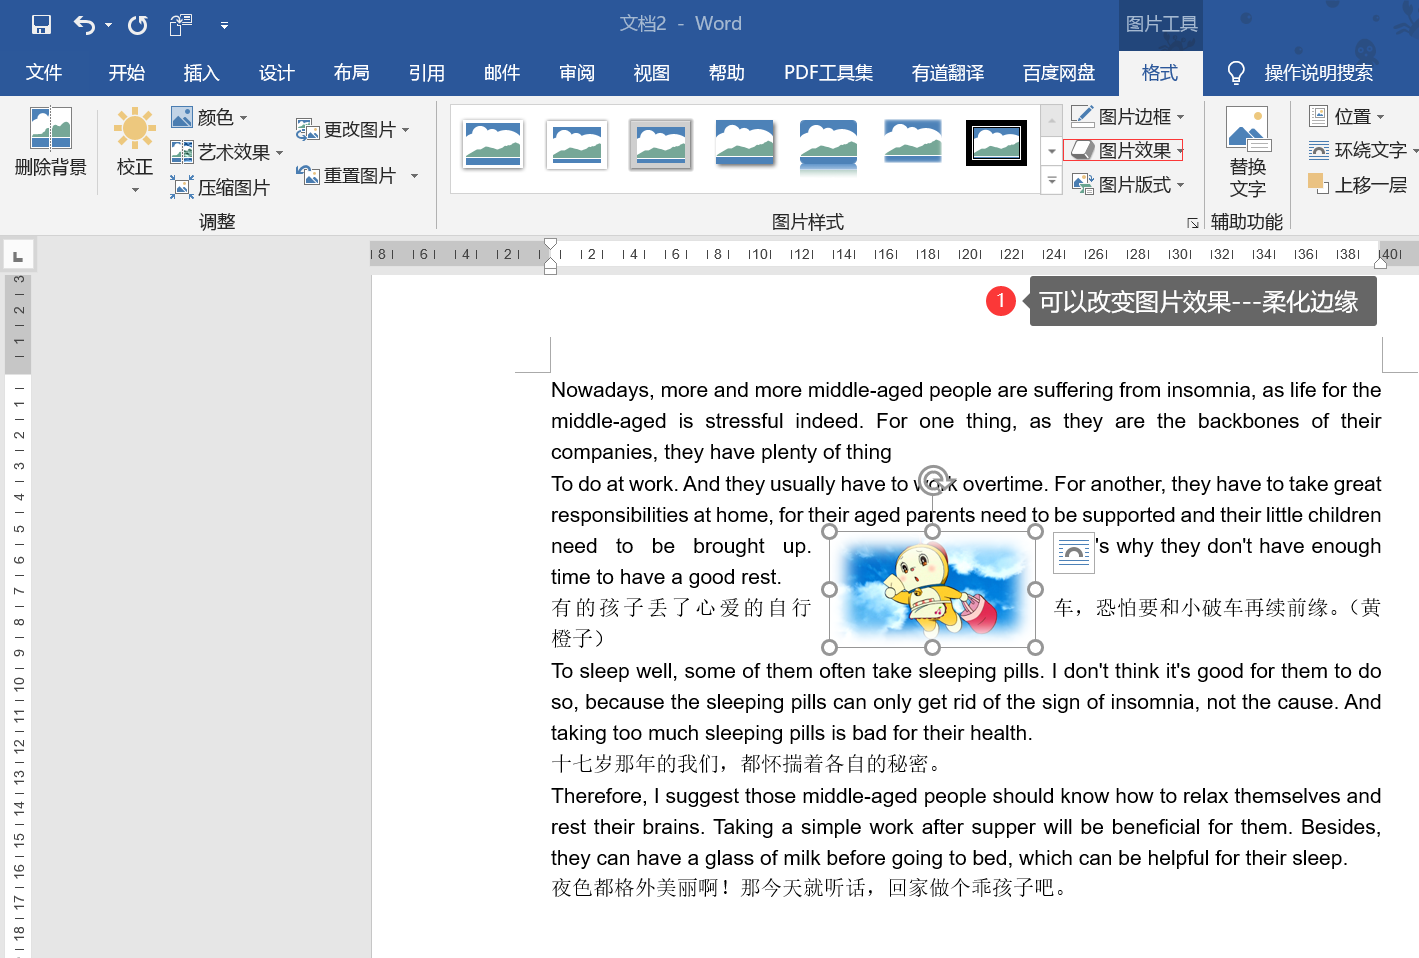Click the 校正 corrections button

pyautogui.click(x=135, y=150)
